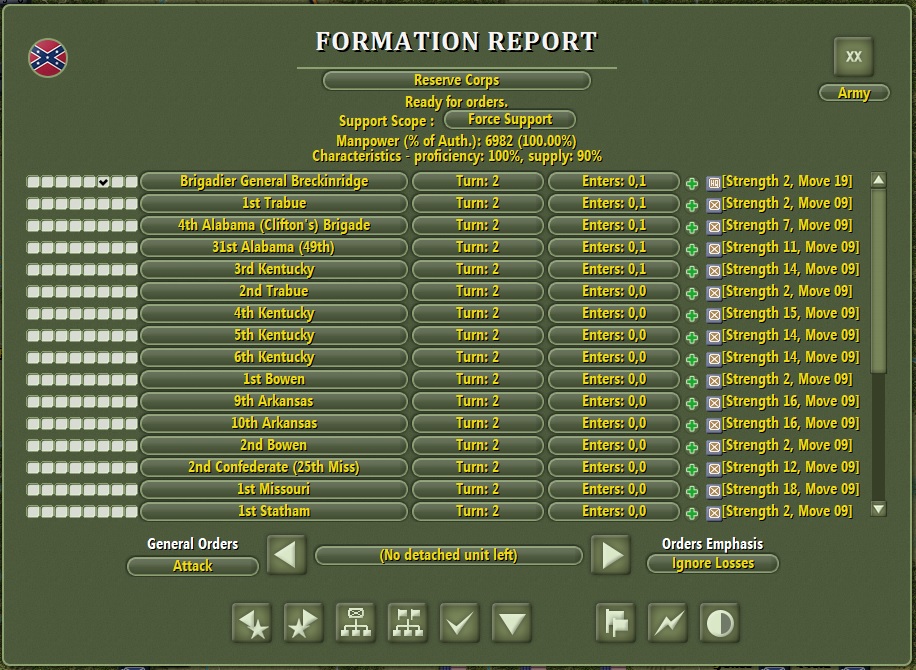This screenshot has height=670, width=916.
Task: Tick last checkbox in 10th Arkansas row
Action: tap(131, 423)
